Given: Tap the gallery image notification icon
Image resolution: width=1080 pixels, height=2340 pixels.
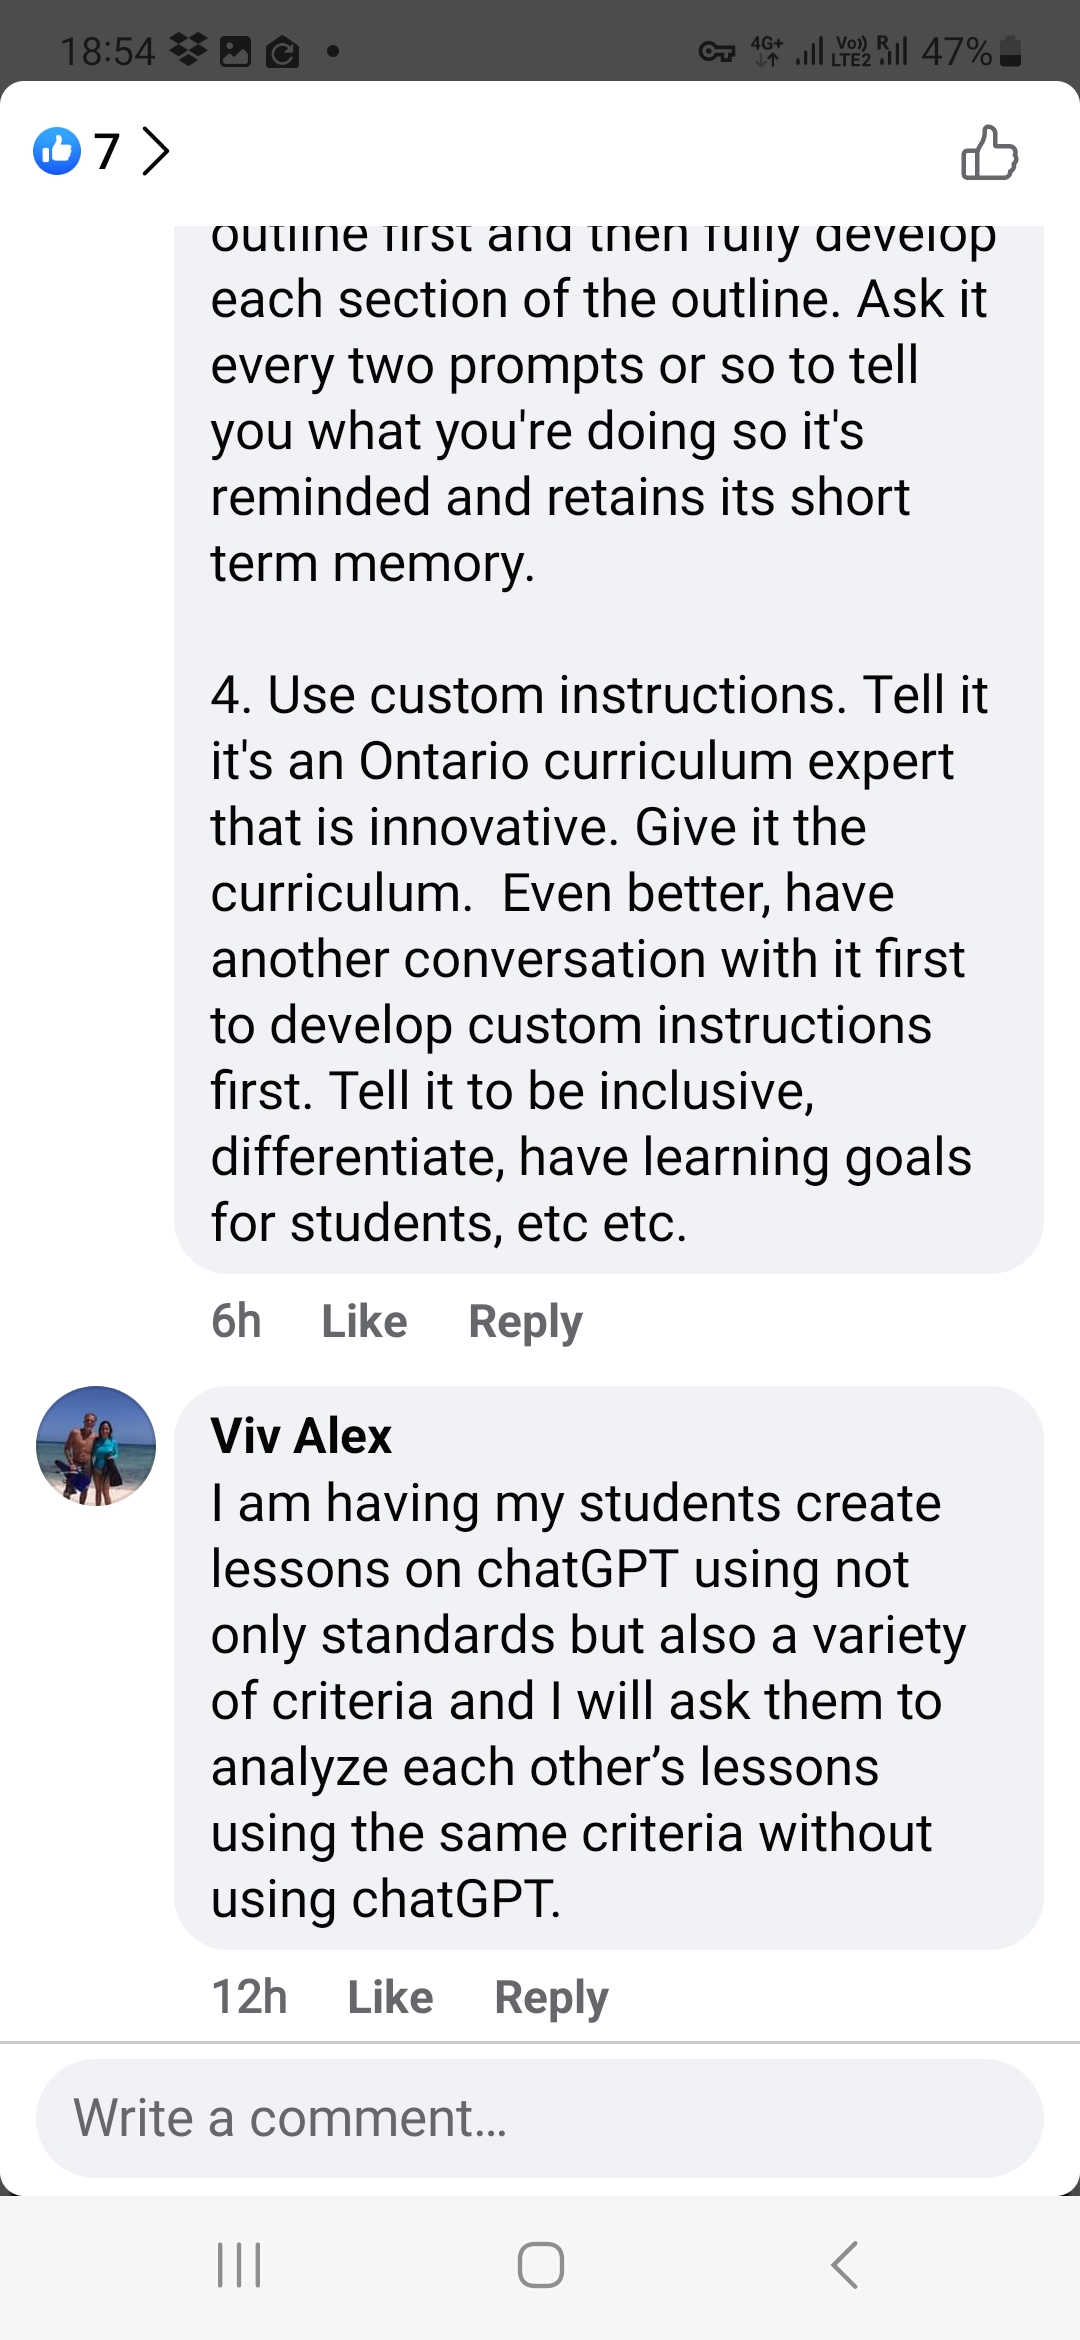Looking at the screenshot, I should click(235, 51).
